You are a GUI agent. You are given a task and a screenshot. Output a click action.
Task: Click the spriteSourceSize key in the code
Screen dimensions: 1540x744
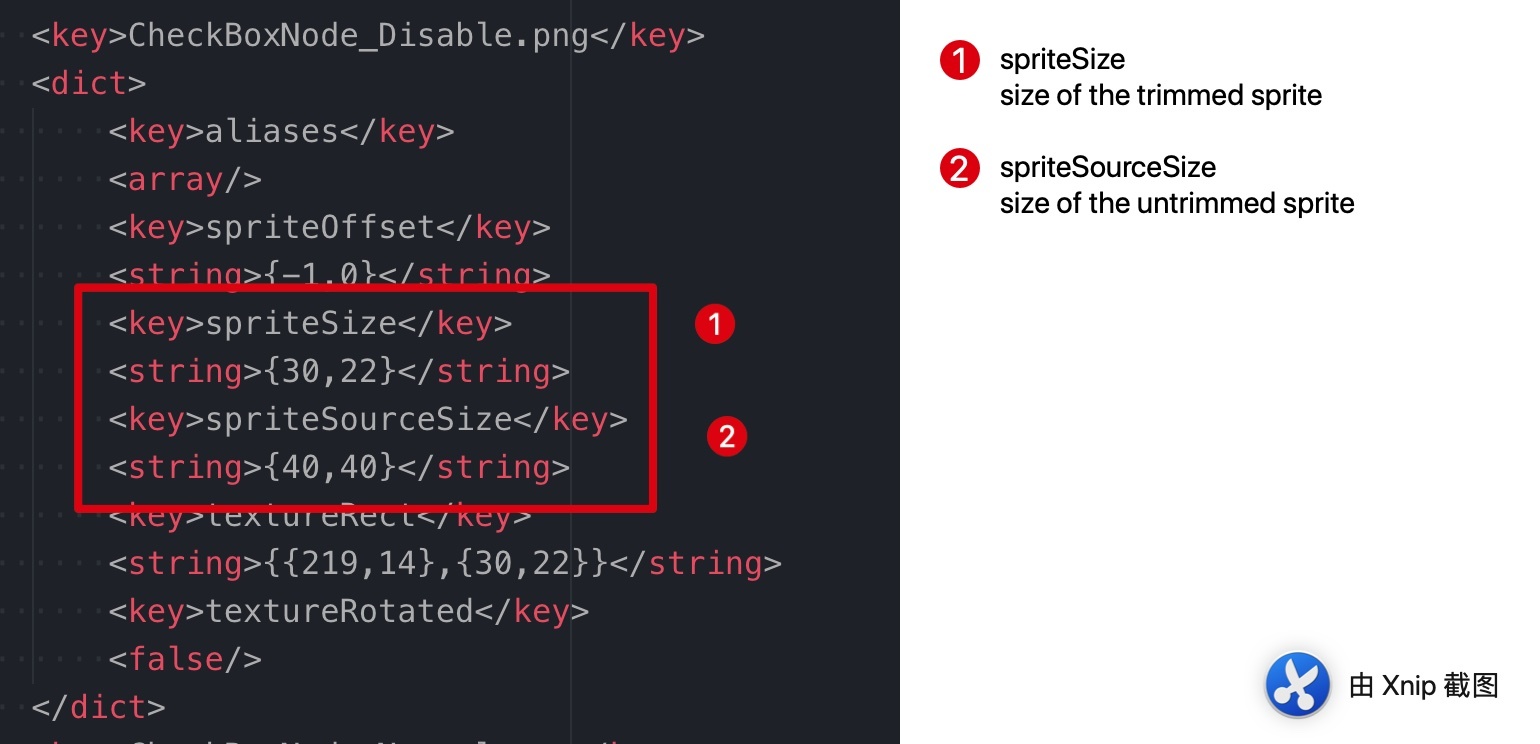point(368,419)
